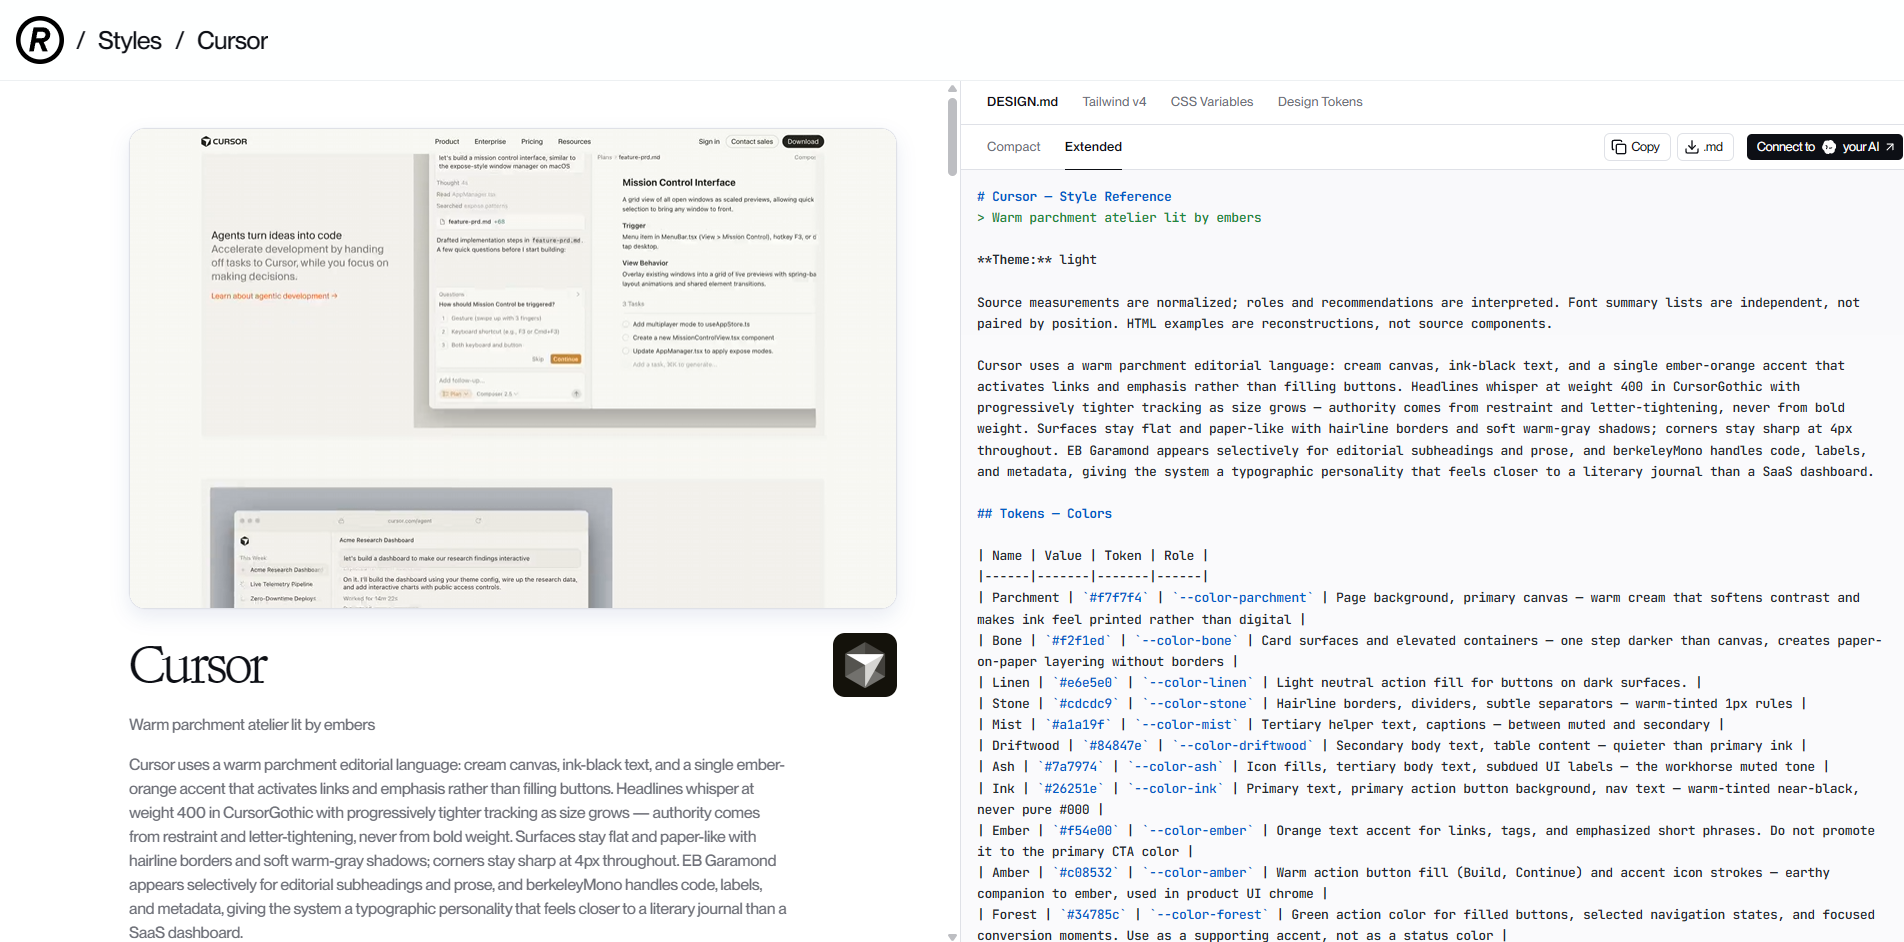
Task: Click the Cursor breadcrumb in the header
Action: [x=232, y=41]
